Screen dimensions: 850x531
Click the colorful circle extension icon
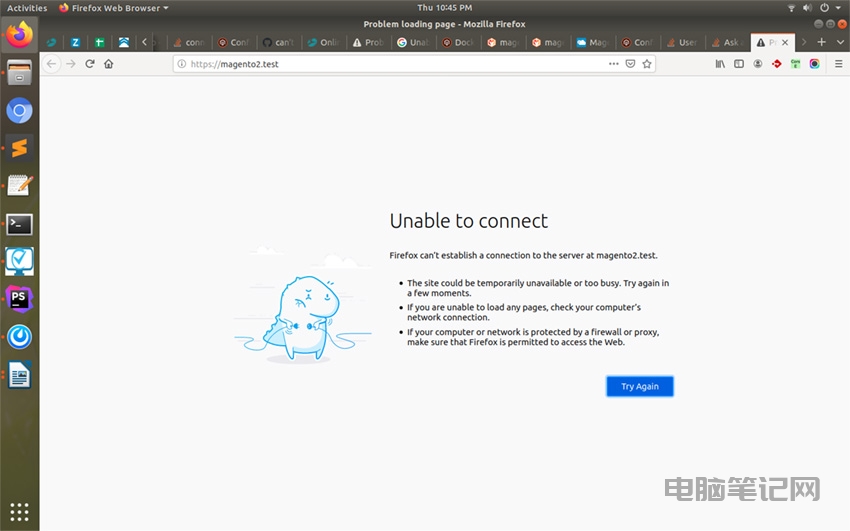click(814, 64)
